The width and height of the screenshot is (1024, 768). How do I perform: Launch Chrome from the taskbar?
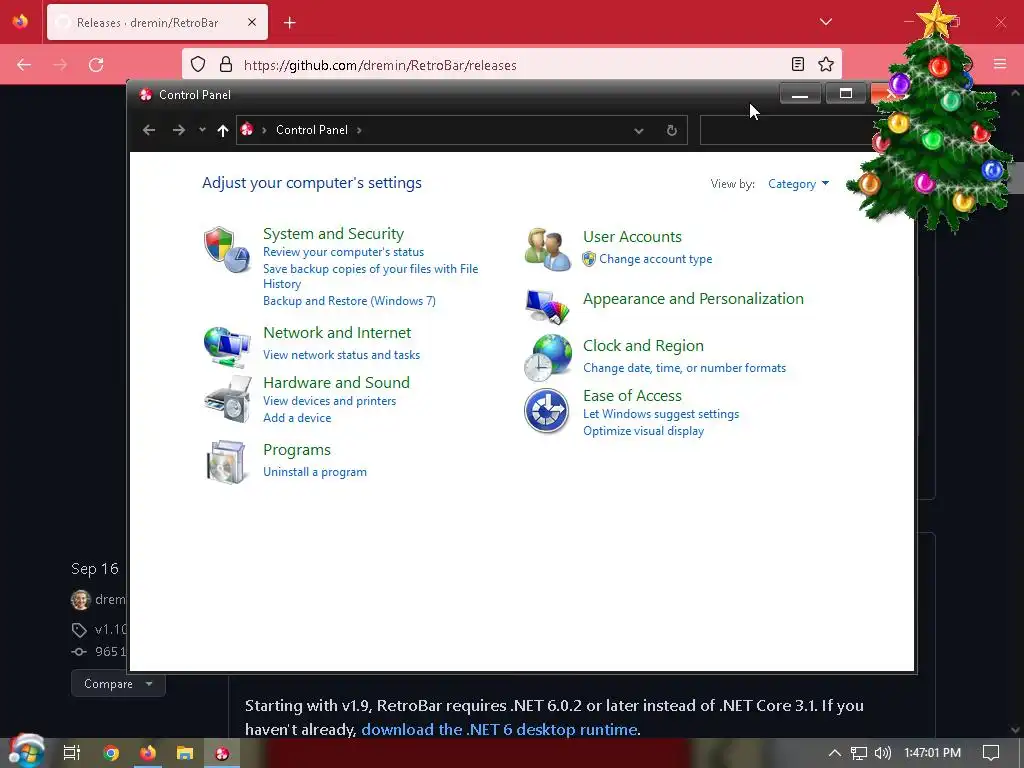111,753
